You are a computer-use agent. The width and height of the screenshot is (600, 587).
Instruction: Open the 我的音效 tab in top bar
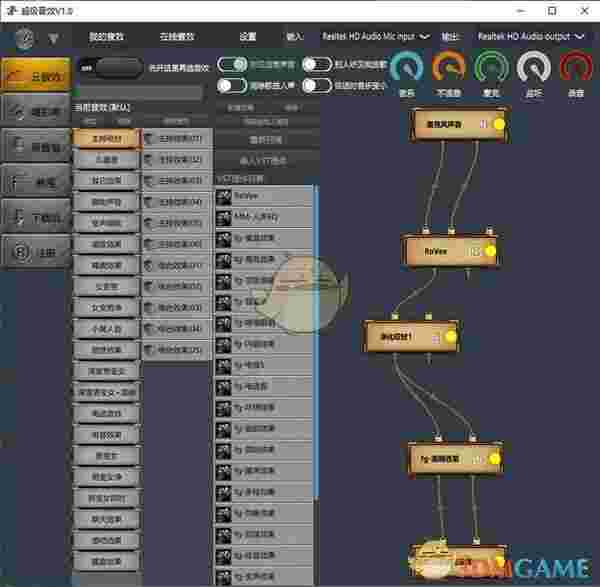click(x=106, y=37)
